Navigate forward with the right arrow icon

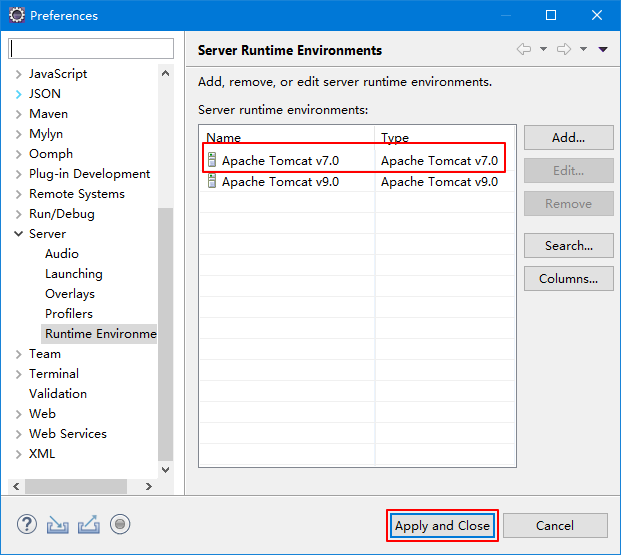click(564, 49)
